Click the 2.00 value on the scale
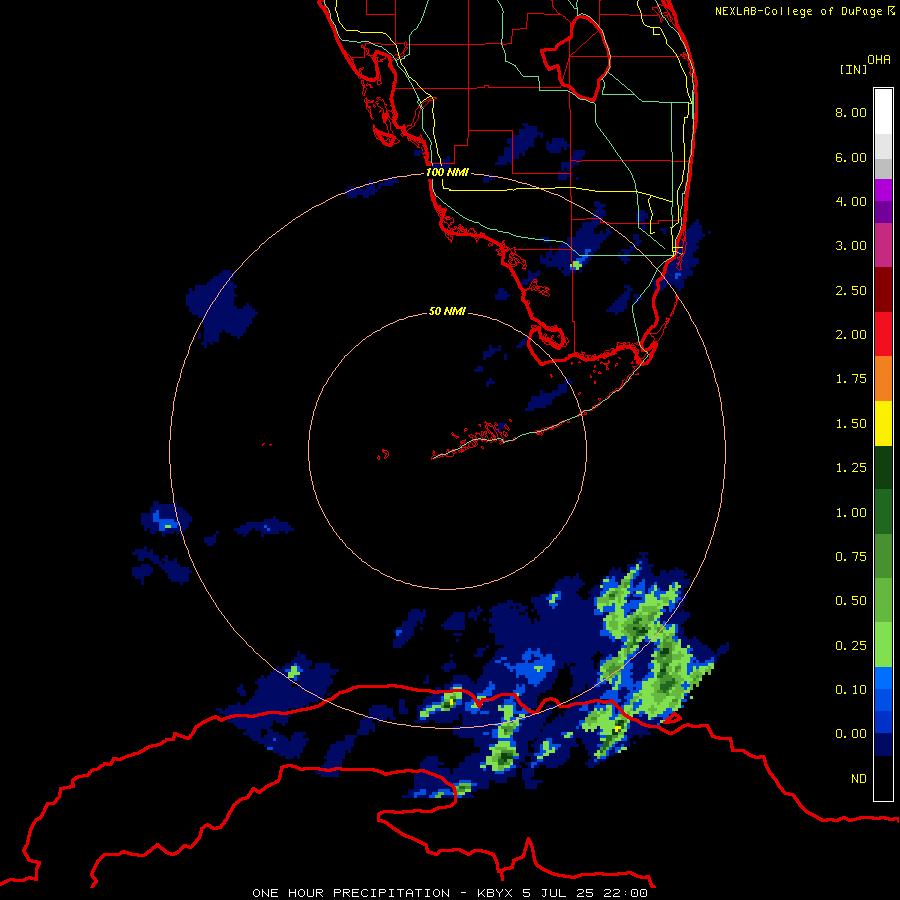 click(851, 335)
